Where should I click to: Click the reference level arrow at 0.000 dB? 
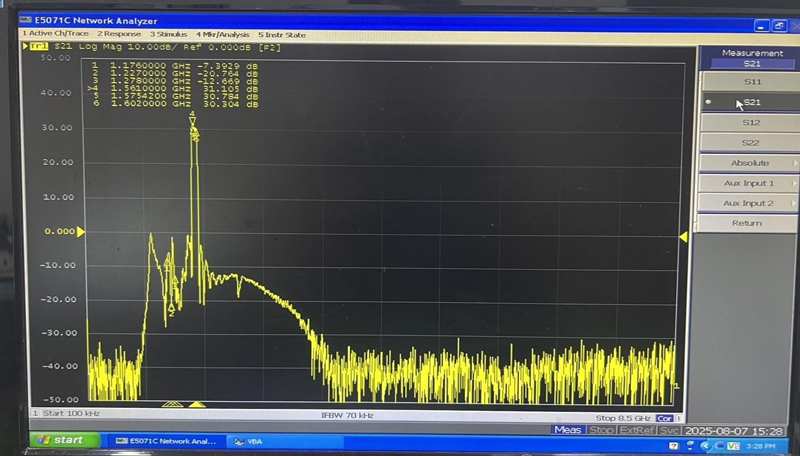click(82, 231)
